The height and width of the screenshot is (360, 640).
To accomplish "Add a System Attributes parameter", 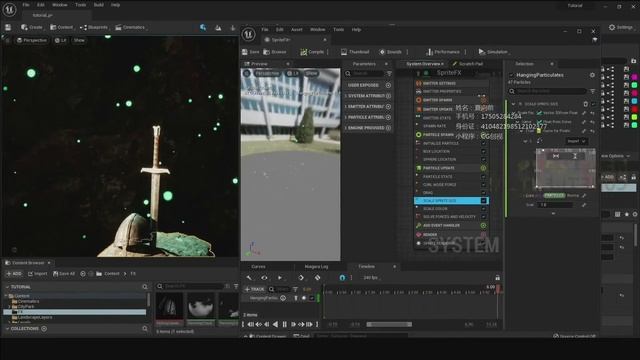I will 388,96.
